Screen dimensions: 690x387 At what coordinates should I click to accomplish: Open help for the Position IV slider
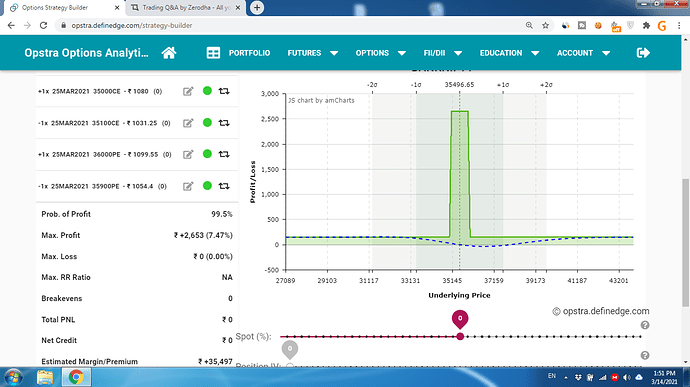pyautogui.click(x=645, y=355)
